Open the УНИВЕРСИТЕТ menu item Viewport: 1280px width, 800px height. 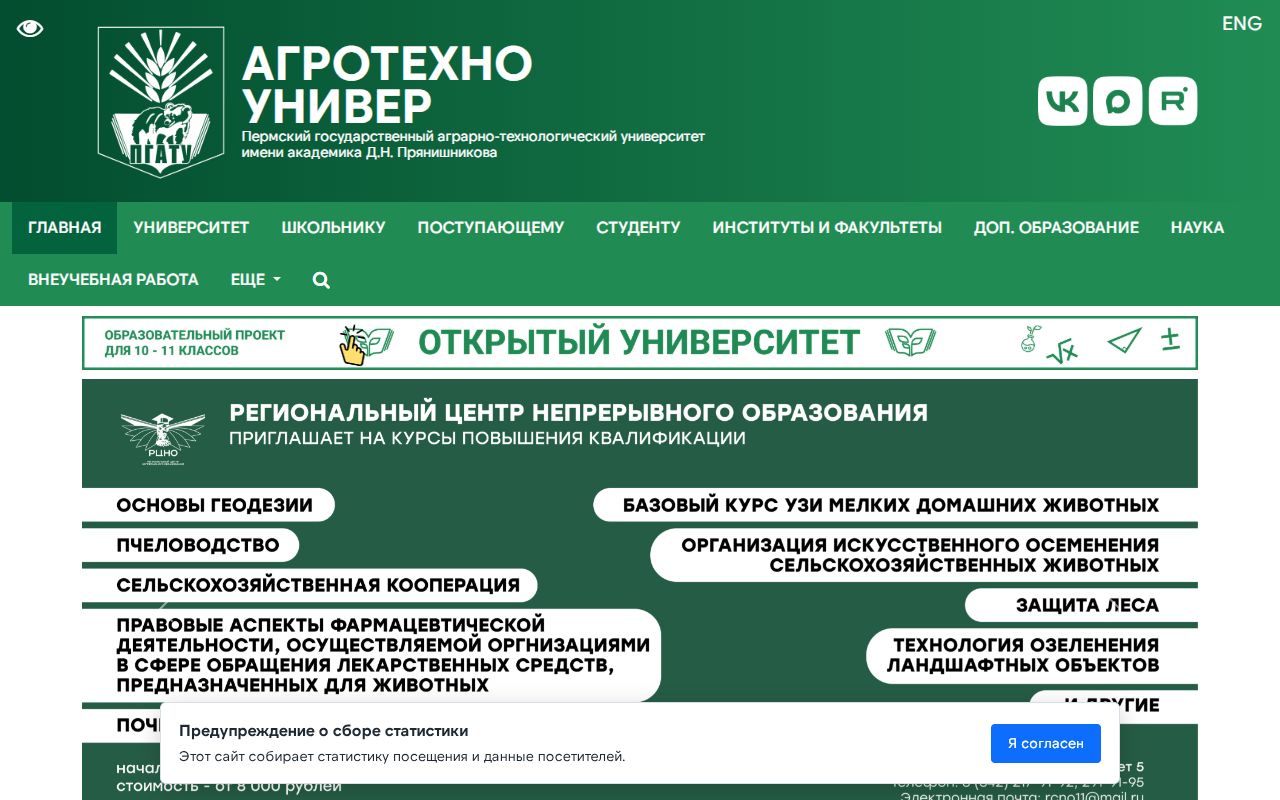click(x=191, y=228)
